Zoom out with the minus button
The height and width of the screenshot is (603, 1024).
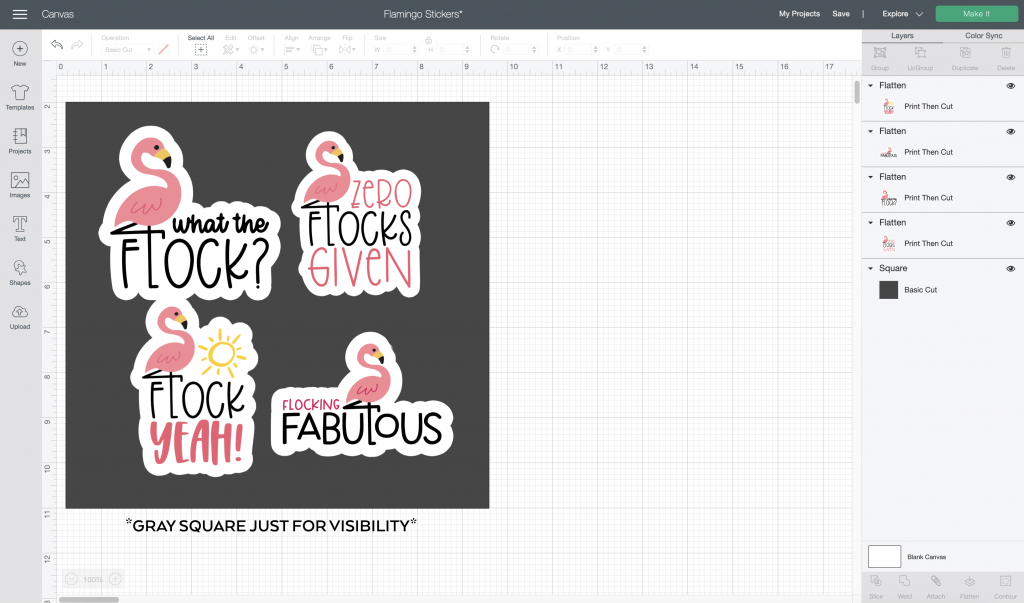72,579
